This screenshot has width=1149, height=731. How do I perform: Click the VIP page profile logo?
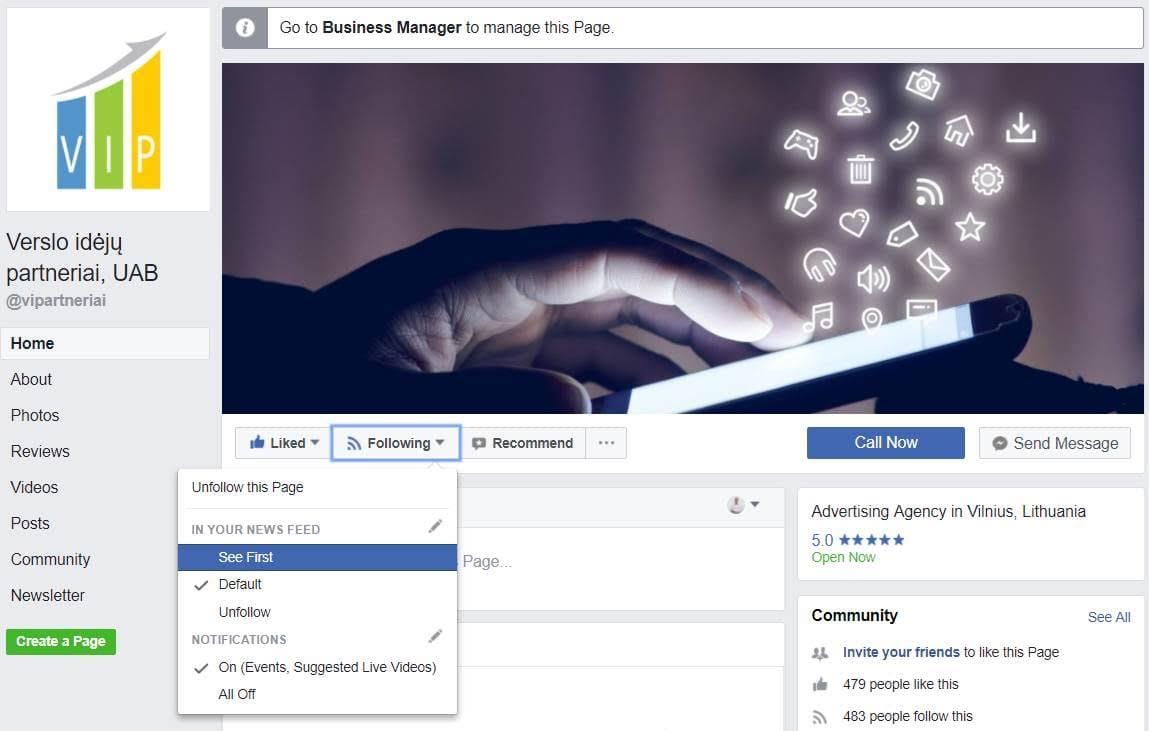[108, 110]
